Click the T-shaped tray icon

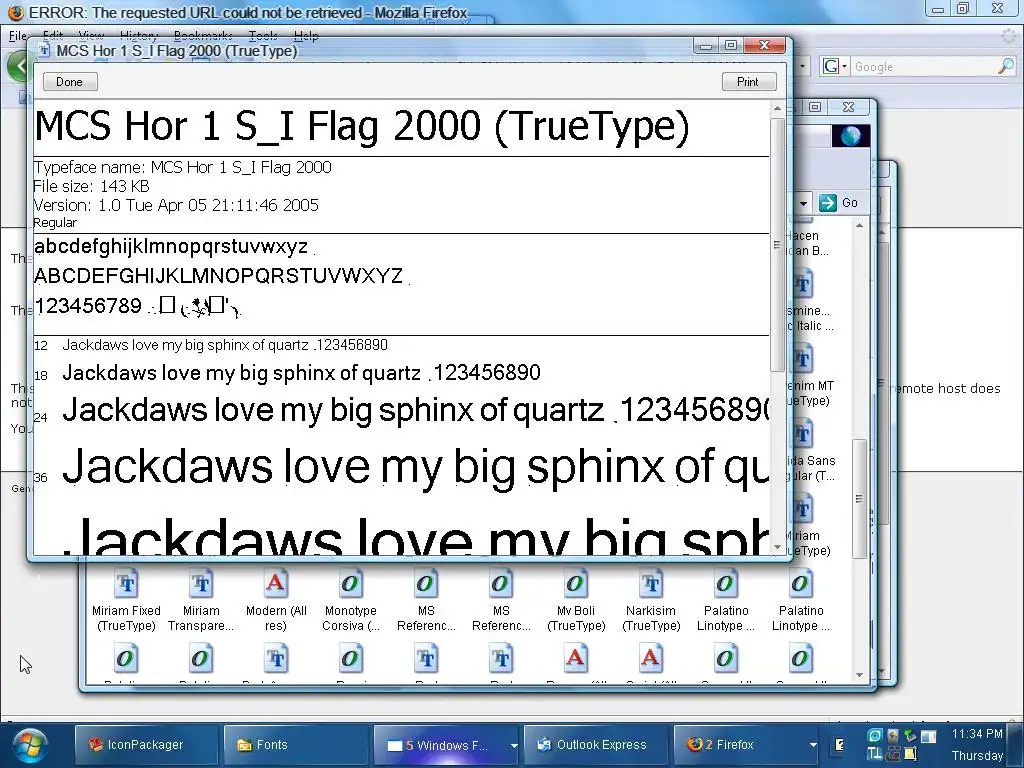coord(875,754)
